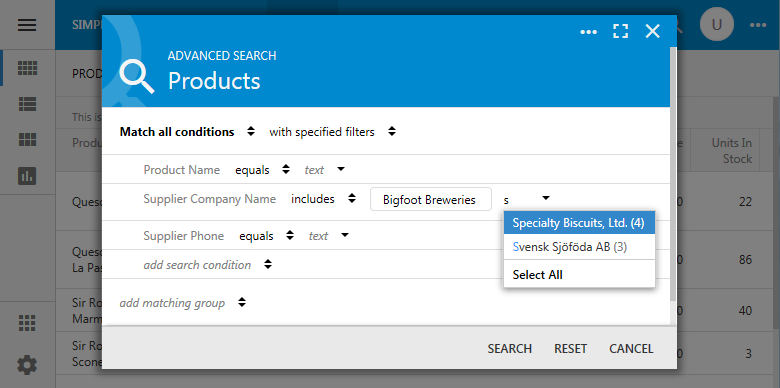Expand the add search condition selector
The width and height of the screenshot is (780, 388).
(x=208, y=265)
